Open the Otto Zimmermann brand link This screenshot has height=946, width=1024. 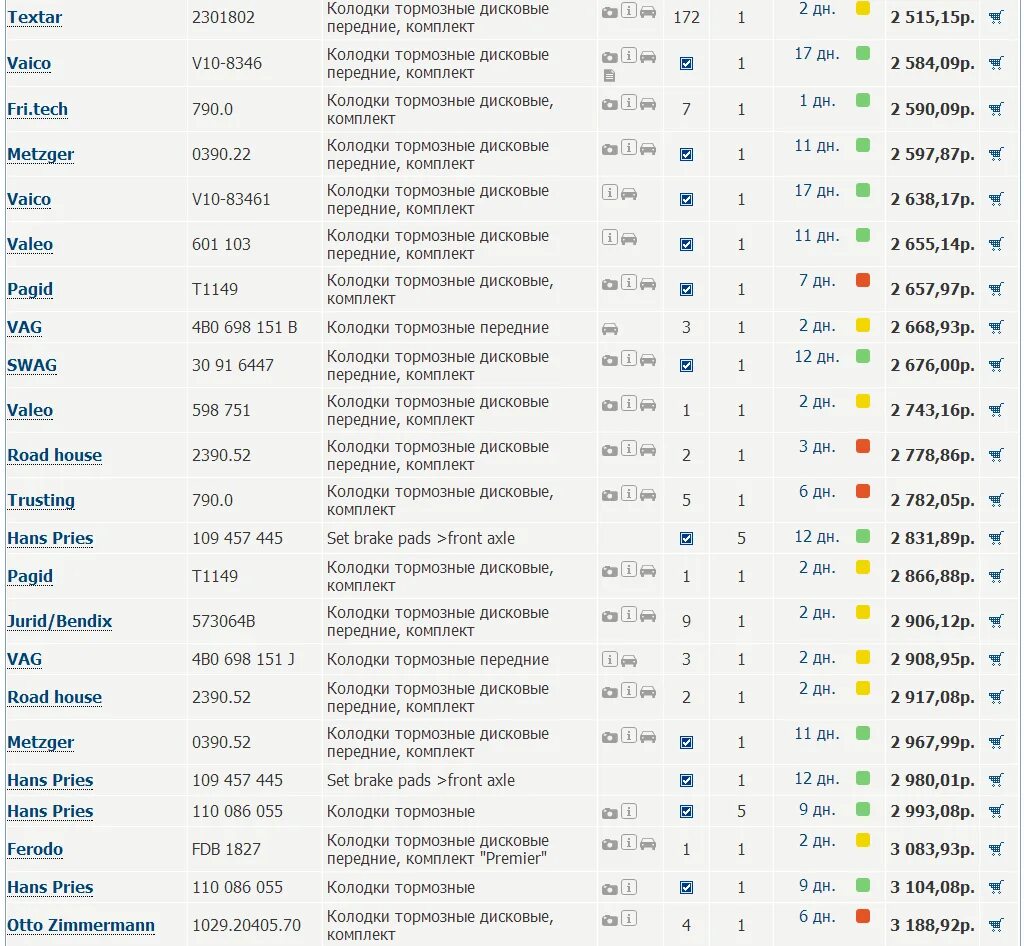pos(81,925)
